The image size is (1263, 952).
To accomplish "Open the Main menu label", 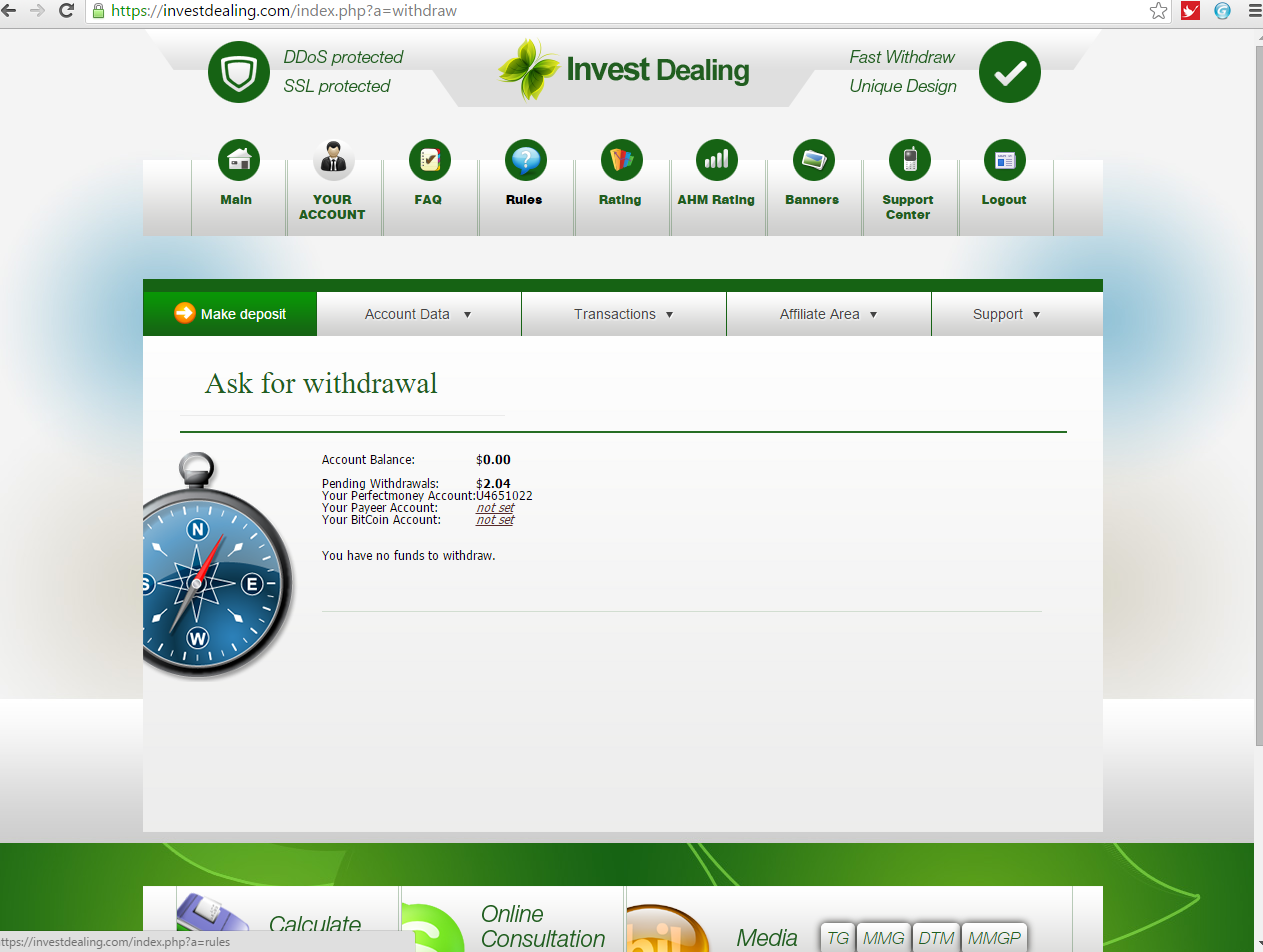I will pos(236,200).
